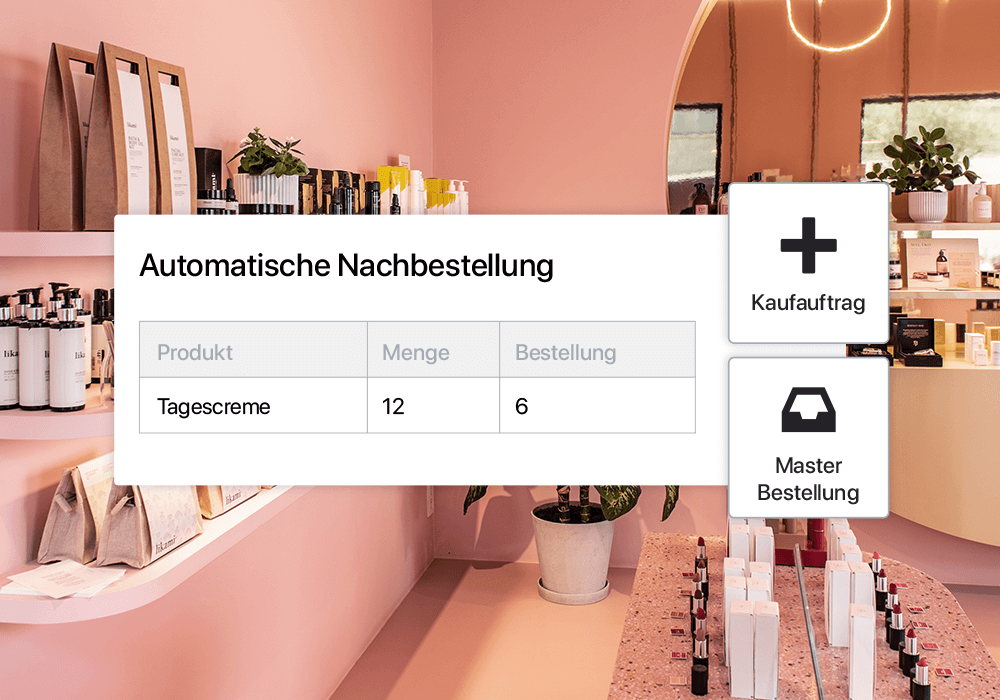1000x700 pixels.
Task: Click the potted plant on the floor
Action: (x=573, y=543)
